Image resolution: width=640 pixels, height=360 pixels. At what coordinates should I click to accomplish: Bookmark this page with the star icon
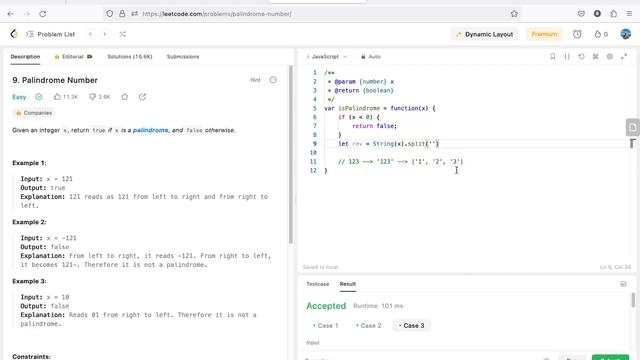click(514, 14)
